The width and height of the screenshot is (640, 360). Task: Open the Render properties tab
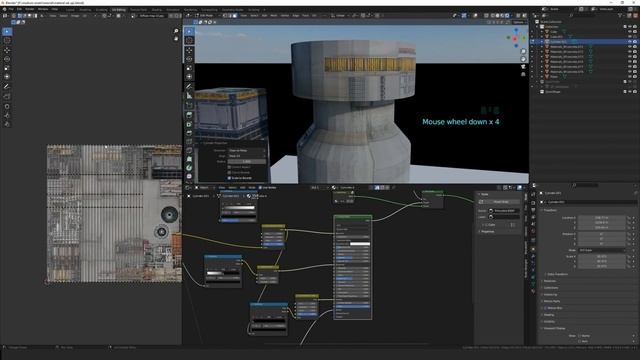pos(533,202)
